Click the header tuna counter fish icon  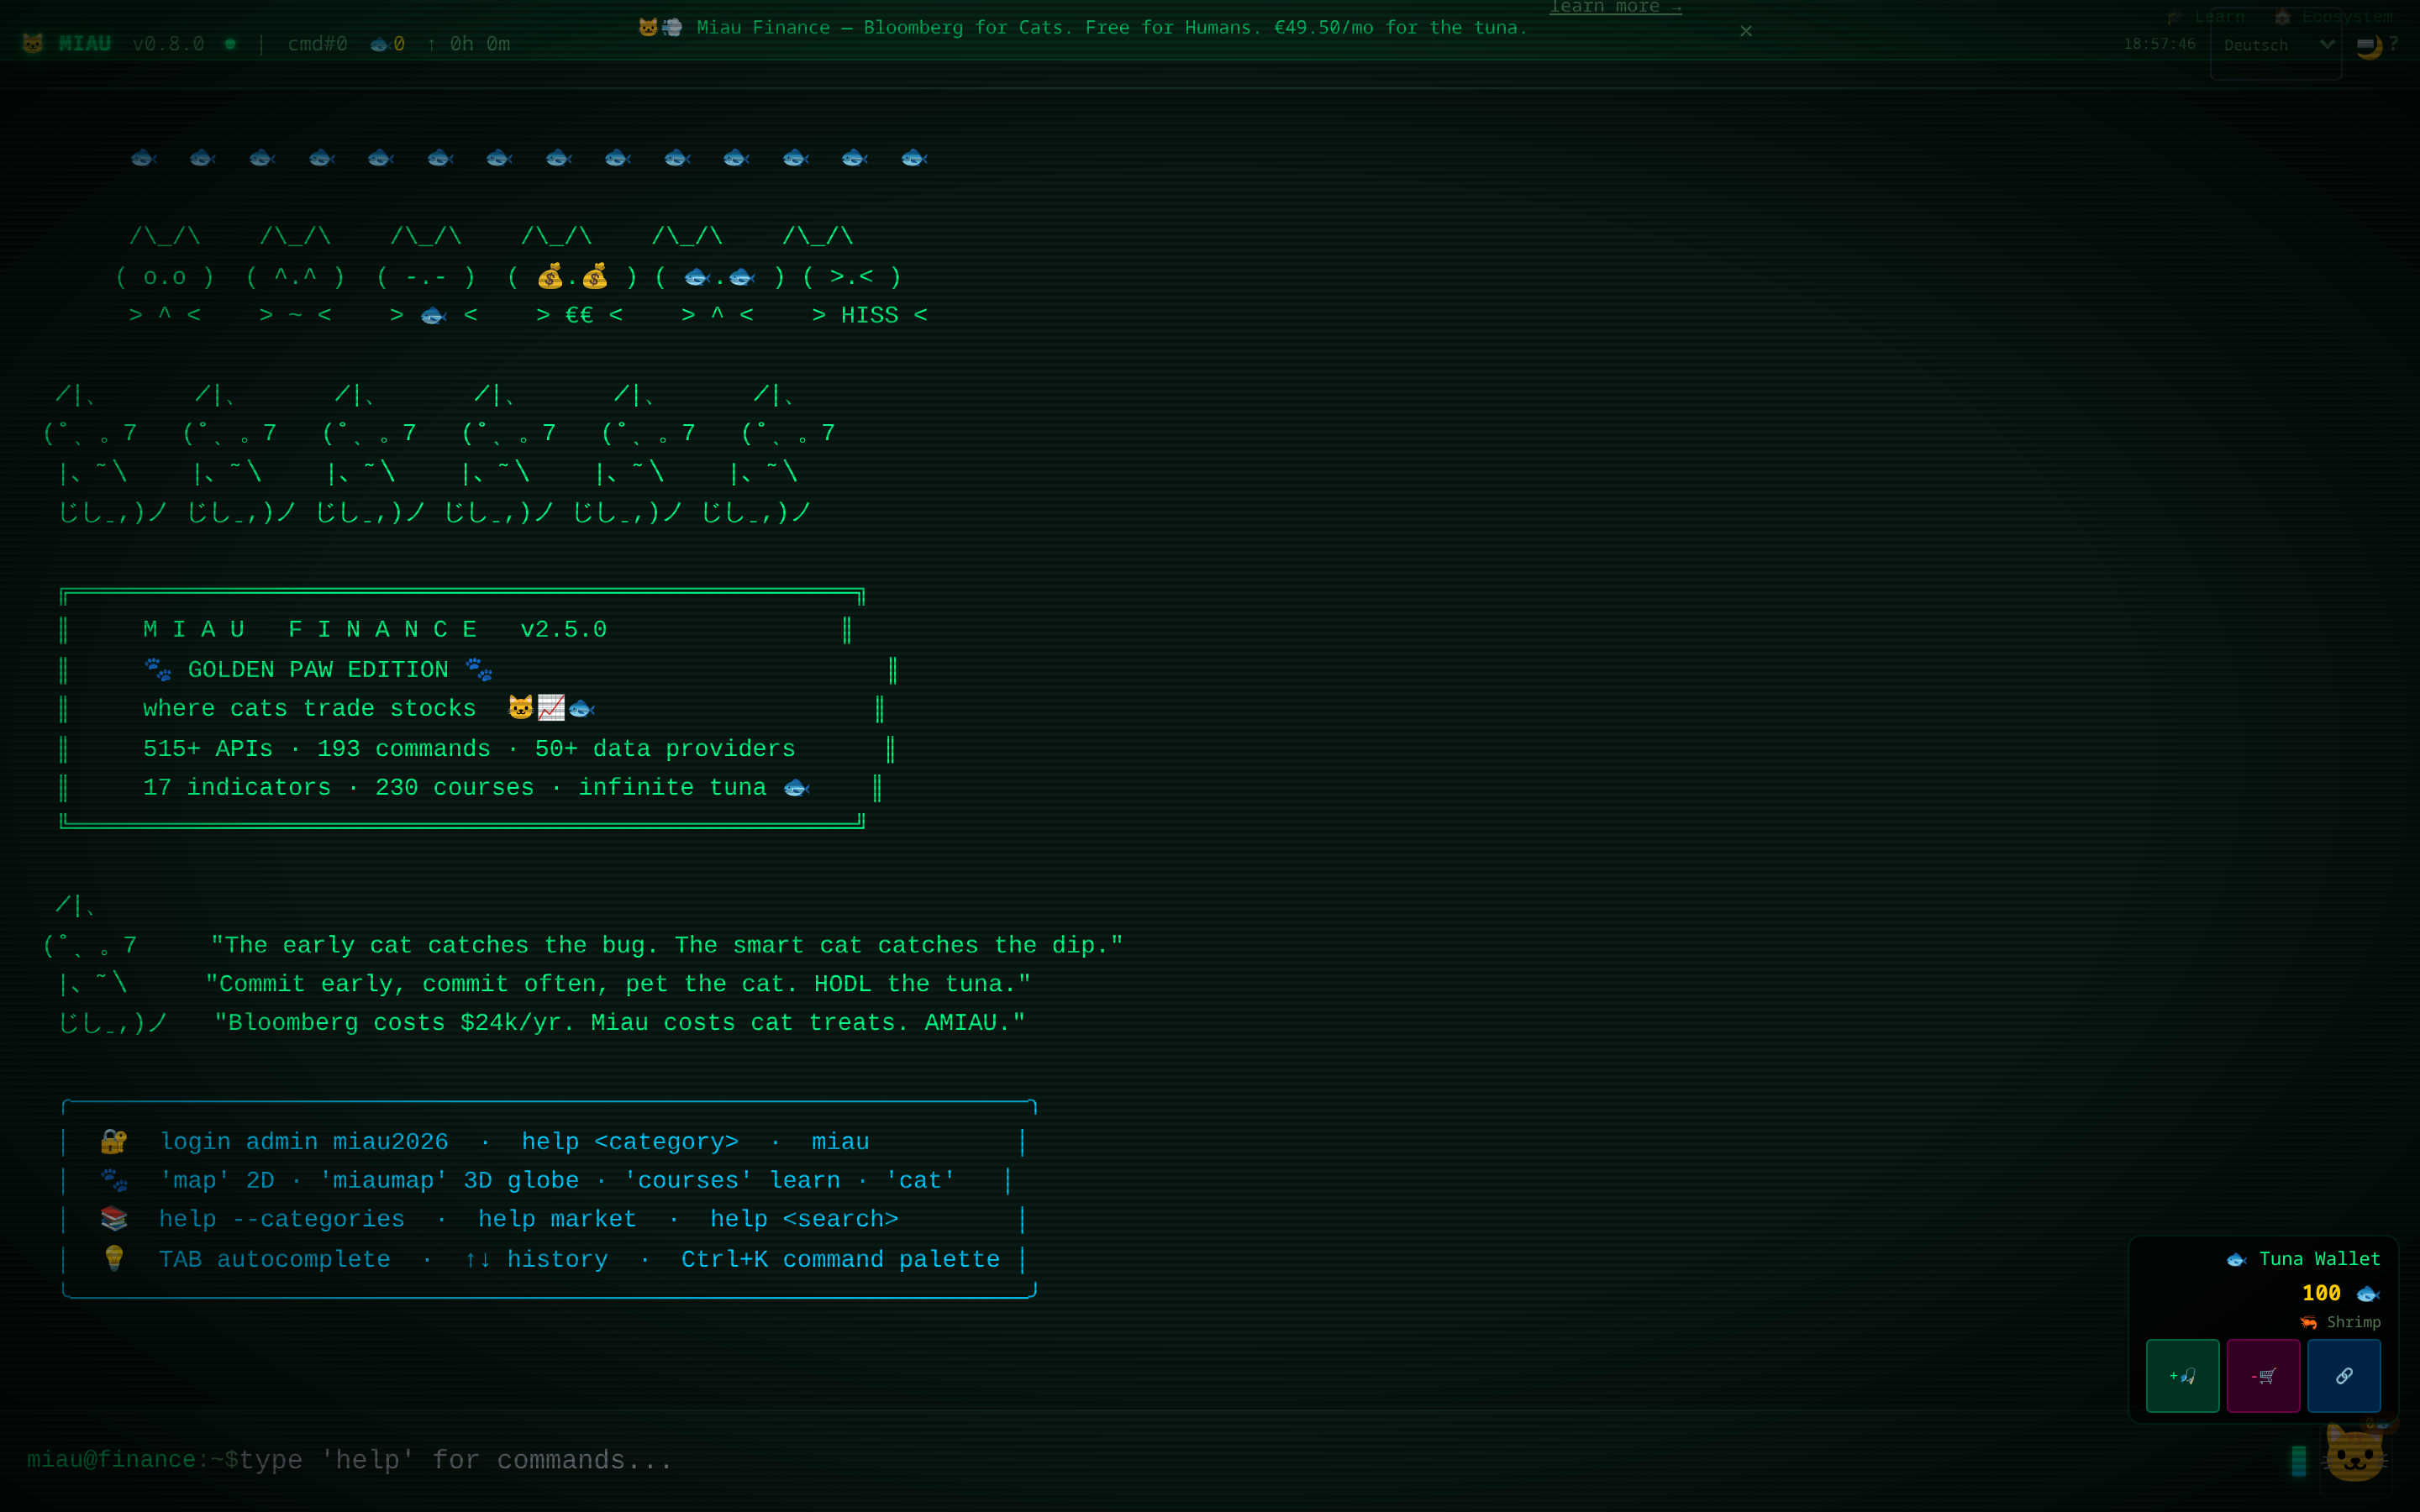pos(379,44)
